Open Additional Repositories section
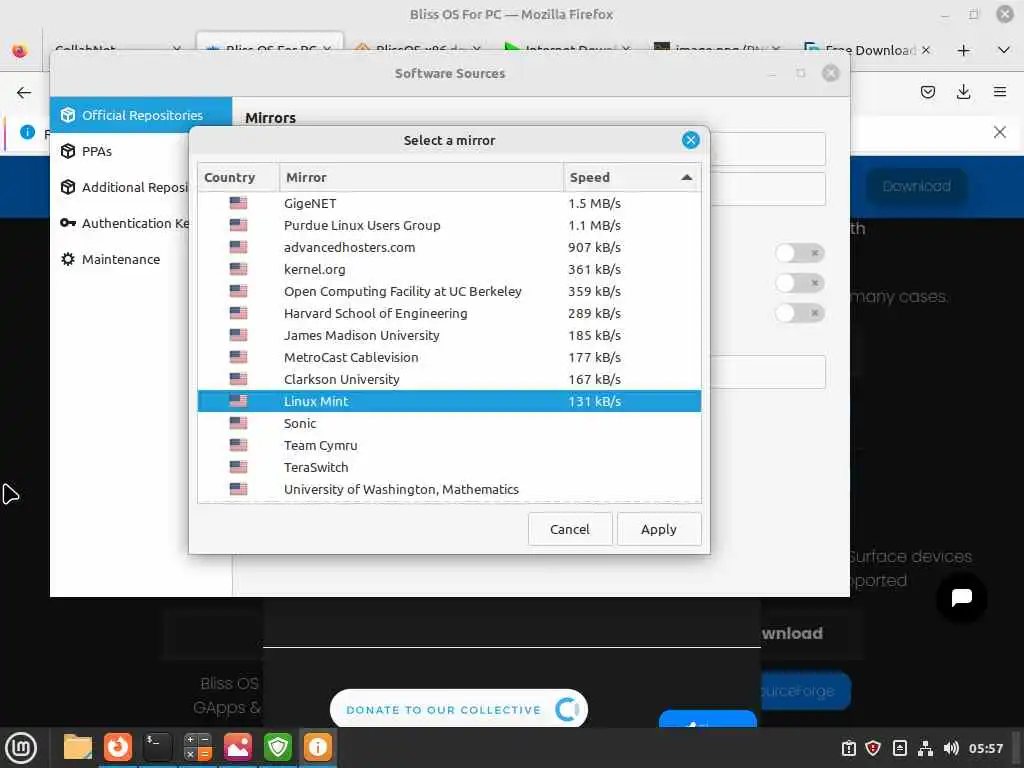The height and width of the screenshot is (768, 1024). 120,187
